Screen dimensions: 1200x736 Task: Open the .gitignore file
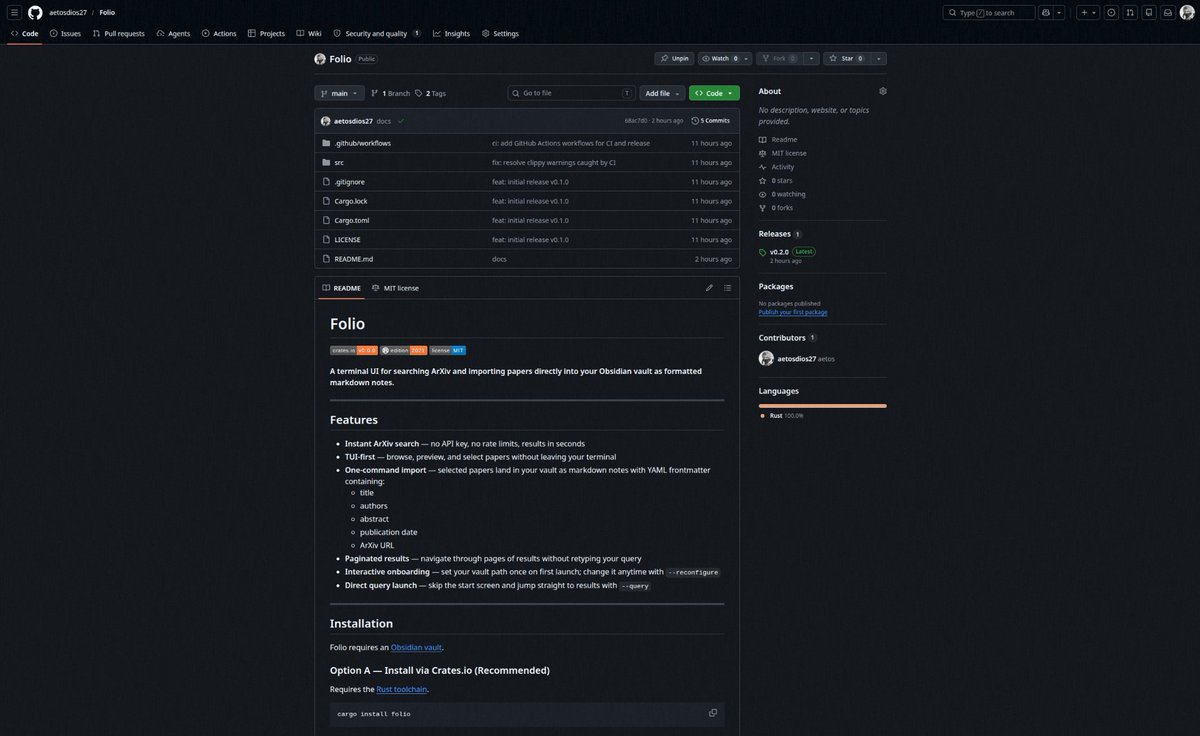(x=349, y=182)
